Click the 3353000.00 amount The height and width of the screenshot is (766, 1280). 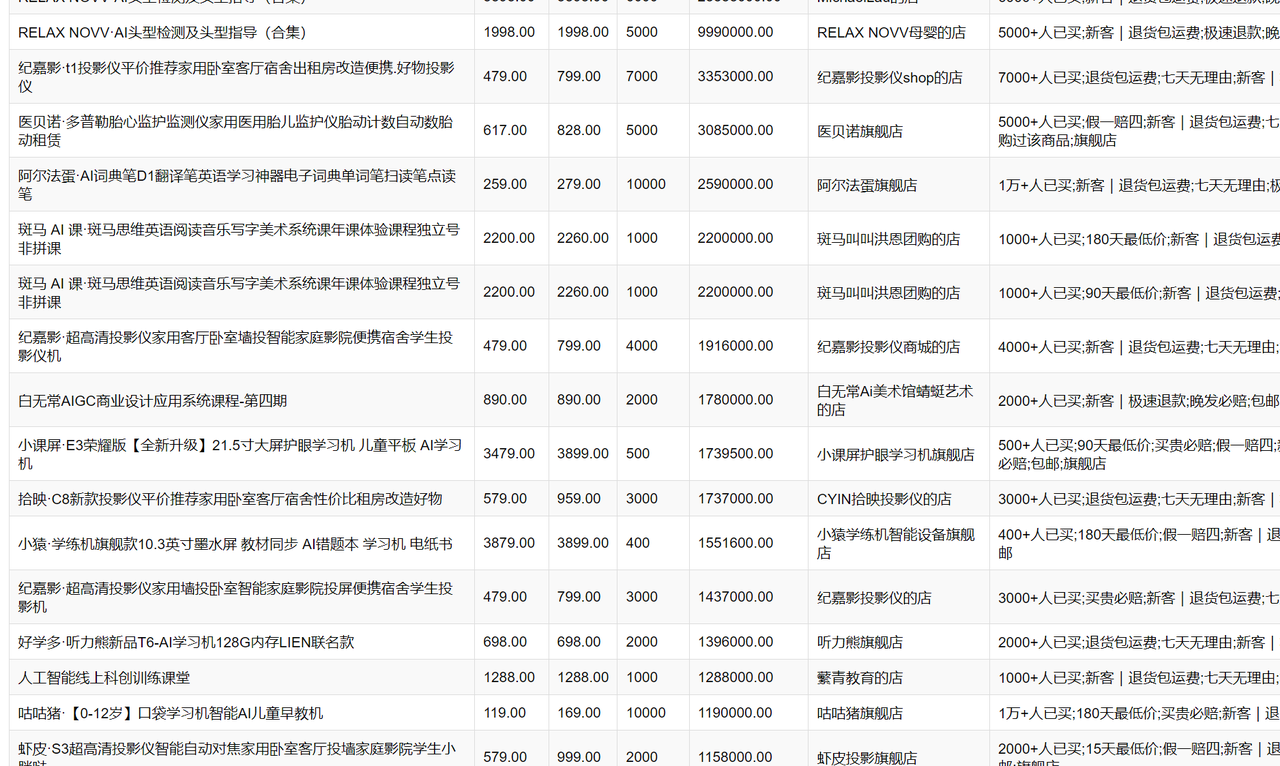pyautogui.click(x=735, y=76)
